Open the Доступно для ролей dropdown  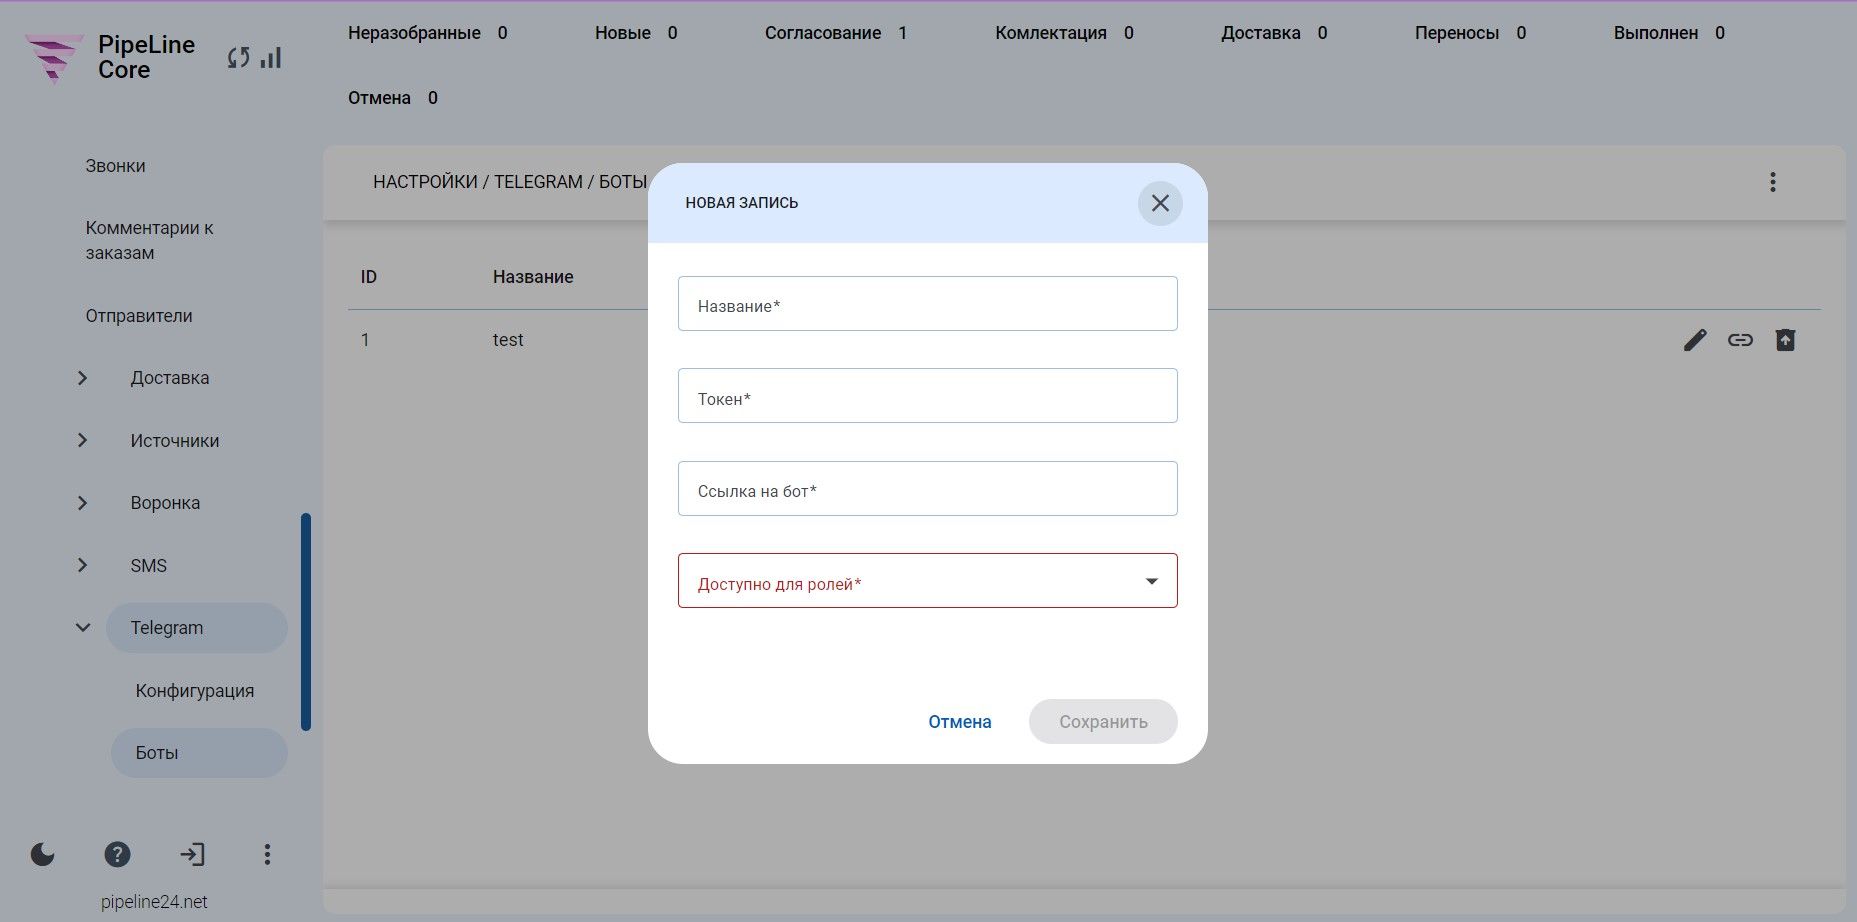[928, 581]
